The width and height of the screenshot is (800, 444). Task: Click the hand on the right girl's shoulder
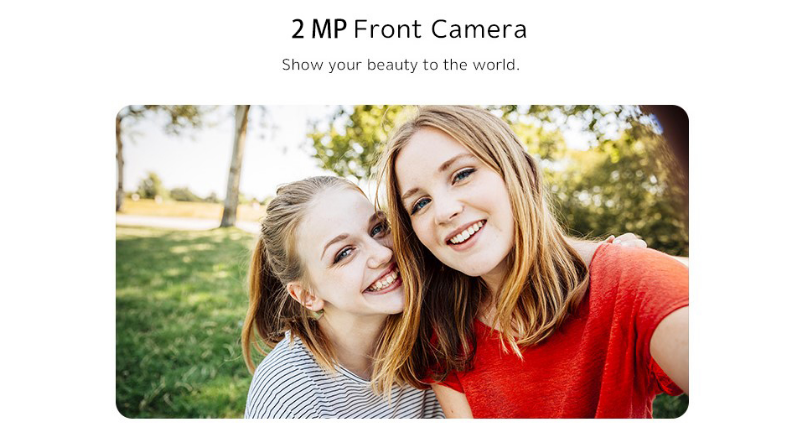coord(627,240)
